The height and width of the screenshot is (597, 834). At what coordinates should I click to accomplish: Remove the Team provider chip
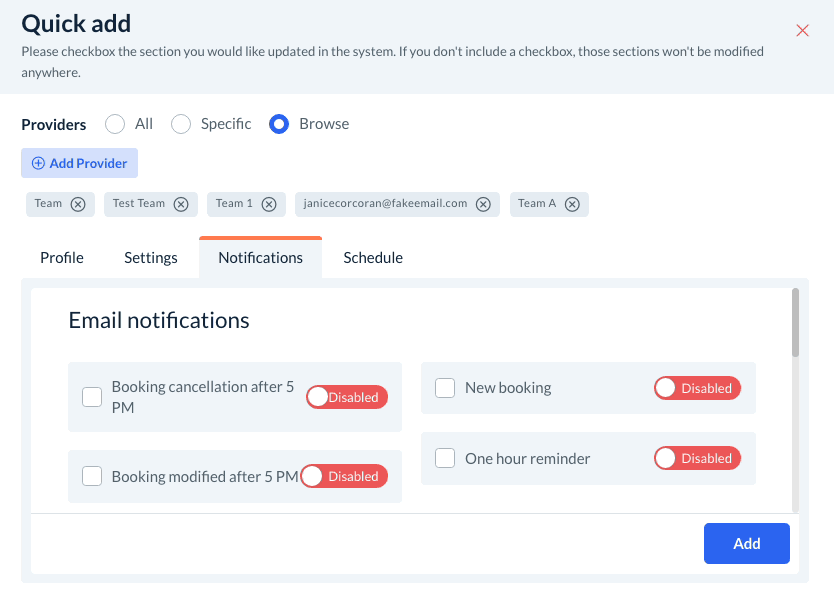(x=78, y=204)
